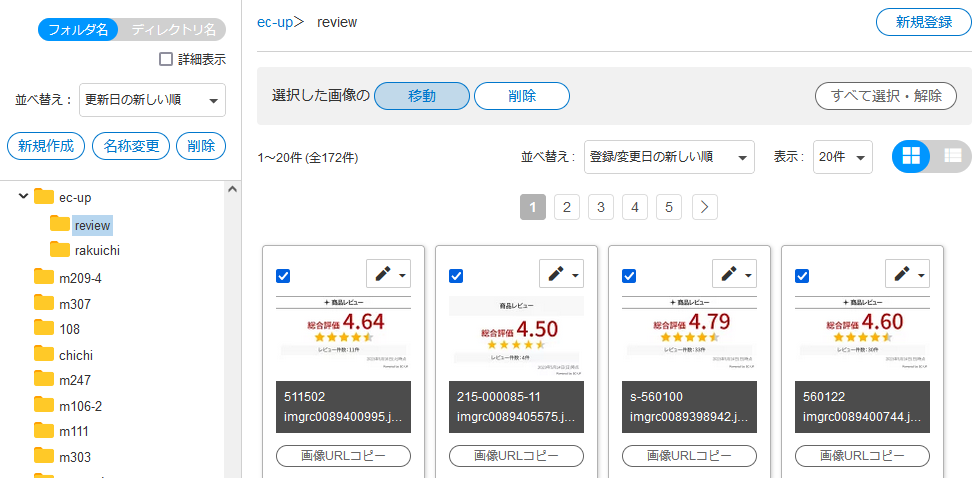Uncheck the 560122 image checkbox
Image resolution: width=974 pixels, height=478 pixels.
point(802,276)
